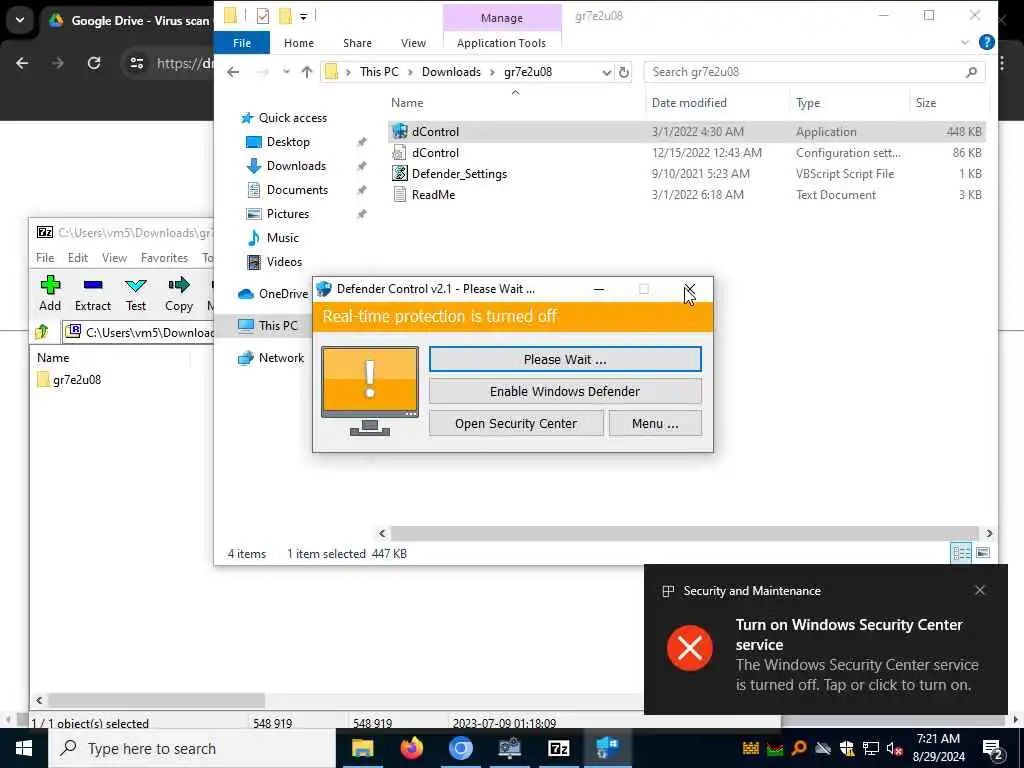Image resolution: width=1024 pixels, height=768 pixels.
Task: Click 7-Zip Extract toolbar button
Action: coord(93,293)
